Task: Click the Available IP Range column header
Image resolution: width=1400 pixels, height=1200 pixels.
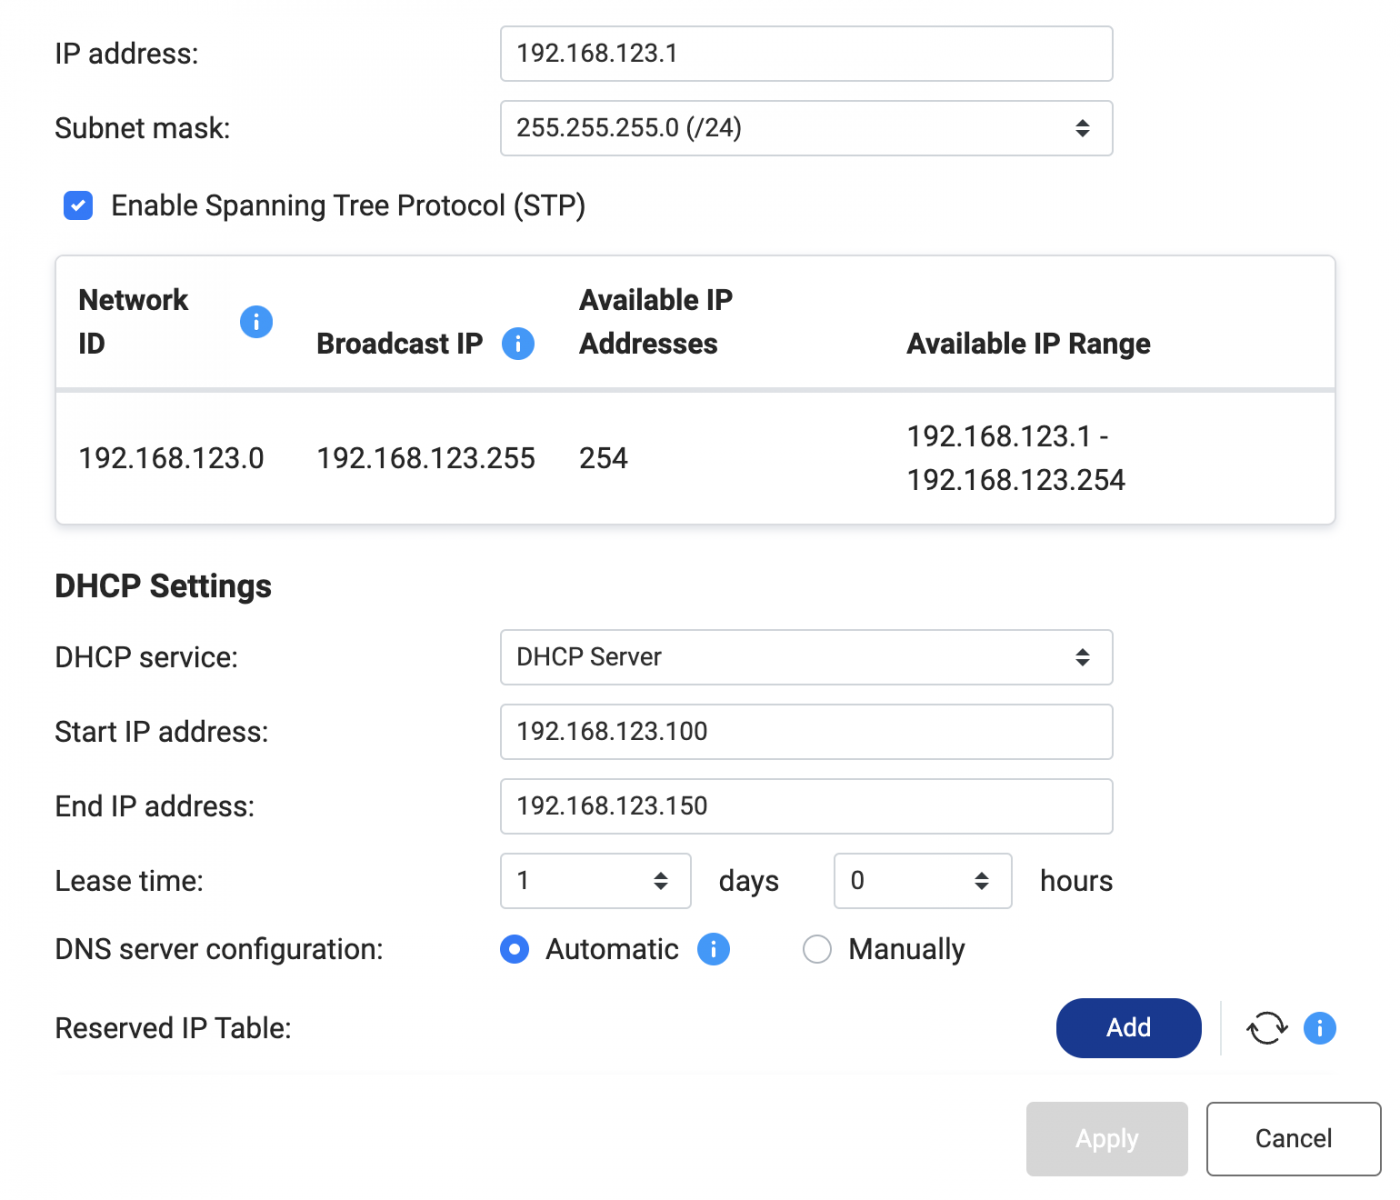Action: 1028,344
